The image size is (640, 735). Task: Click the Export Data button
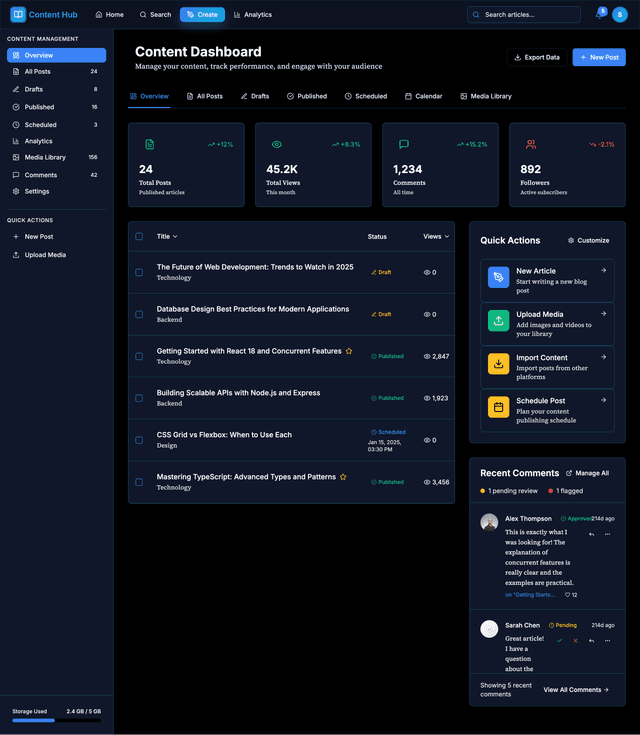(536, 57)
